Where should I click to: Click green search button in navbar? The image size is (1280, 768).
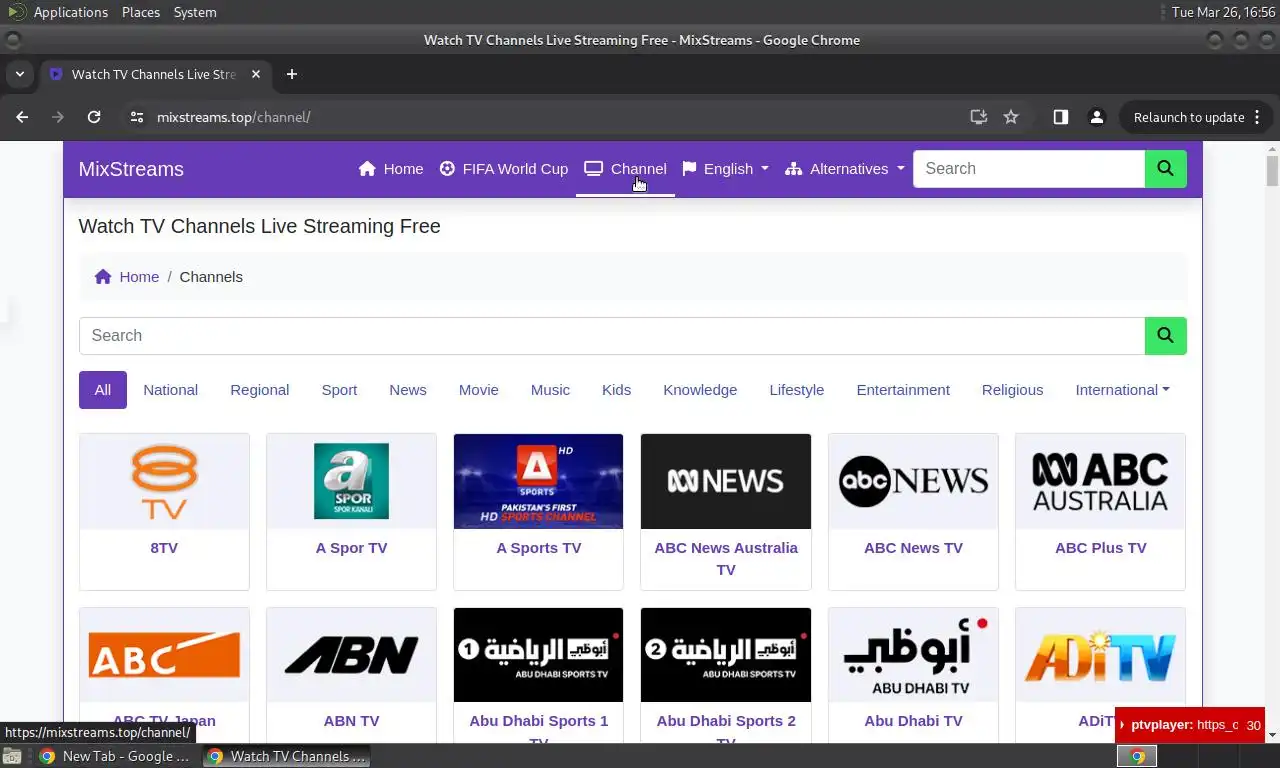pyautogui.click(x=1166, y=169)
